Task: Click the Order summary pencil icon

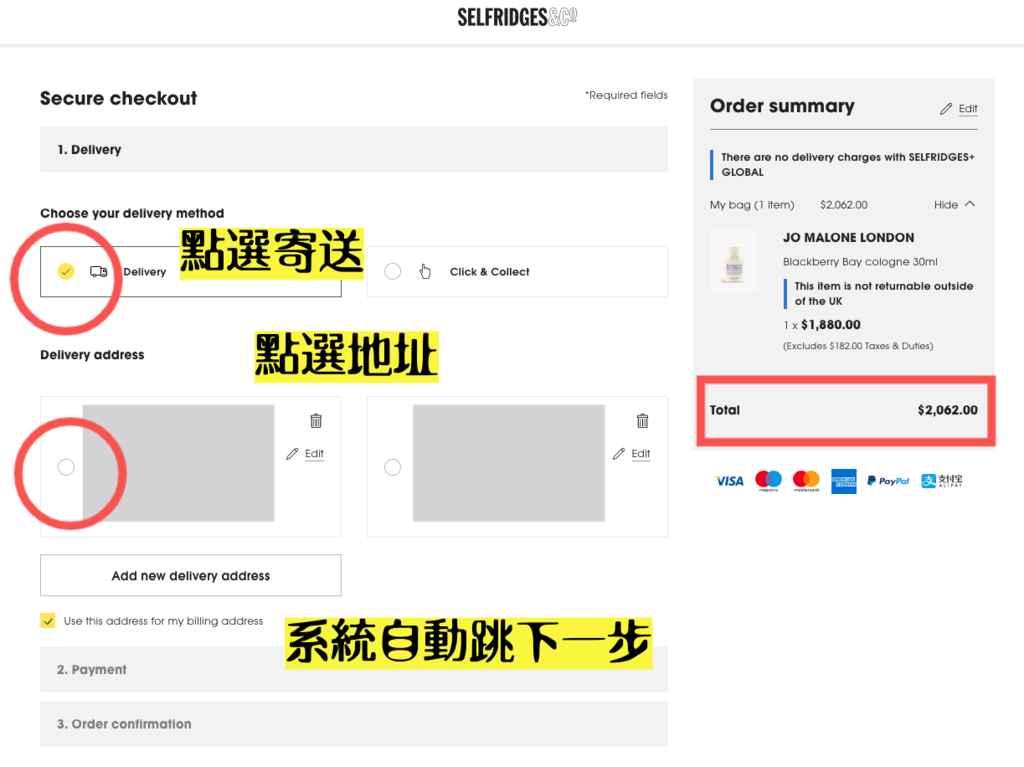Action: (946, 108)
